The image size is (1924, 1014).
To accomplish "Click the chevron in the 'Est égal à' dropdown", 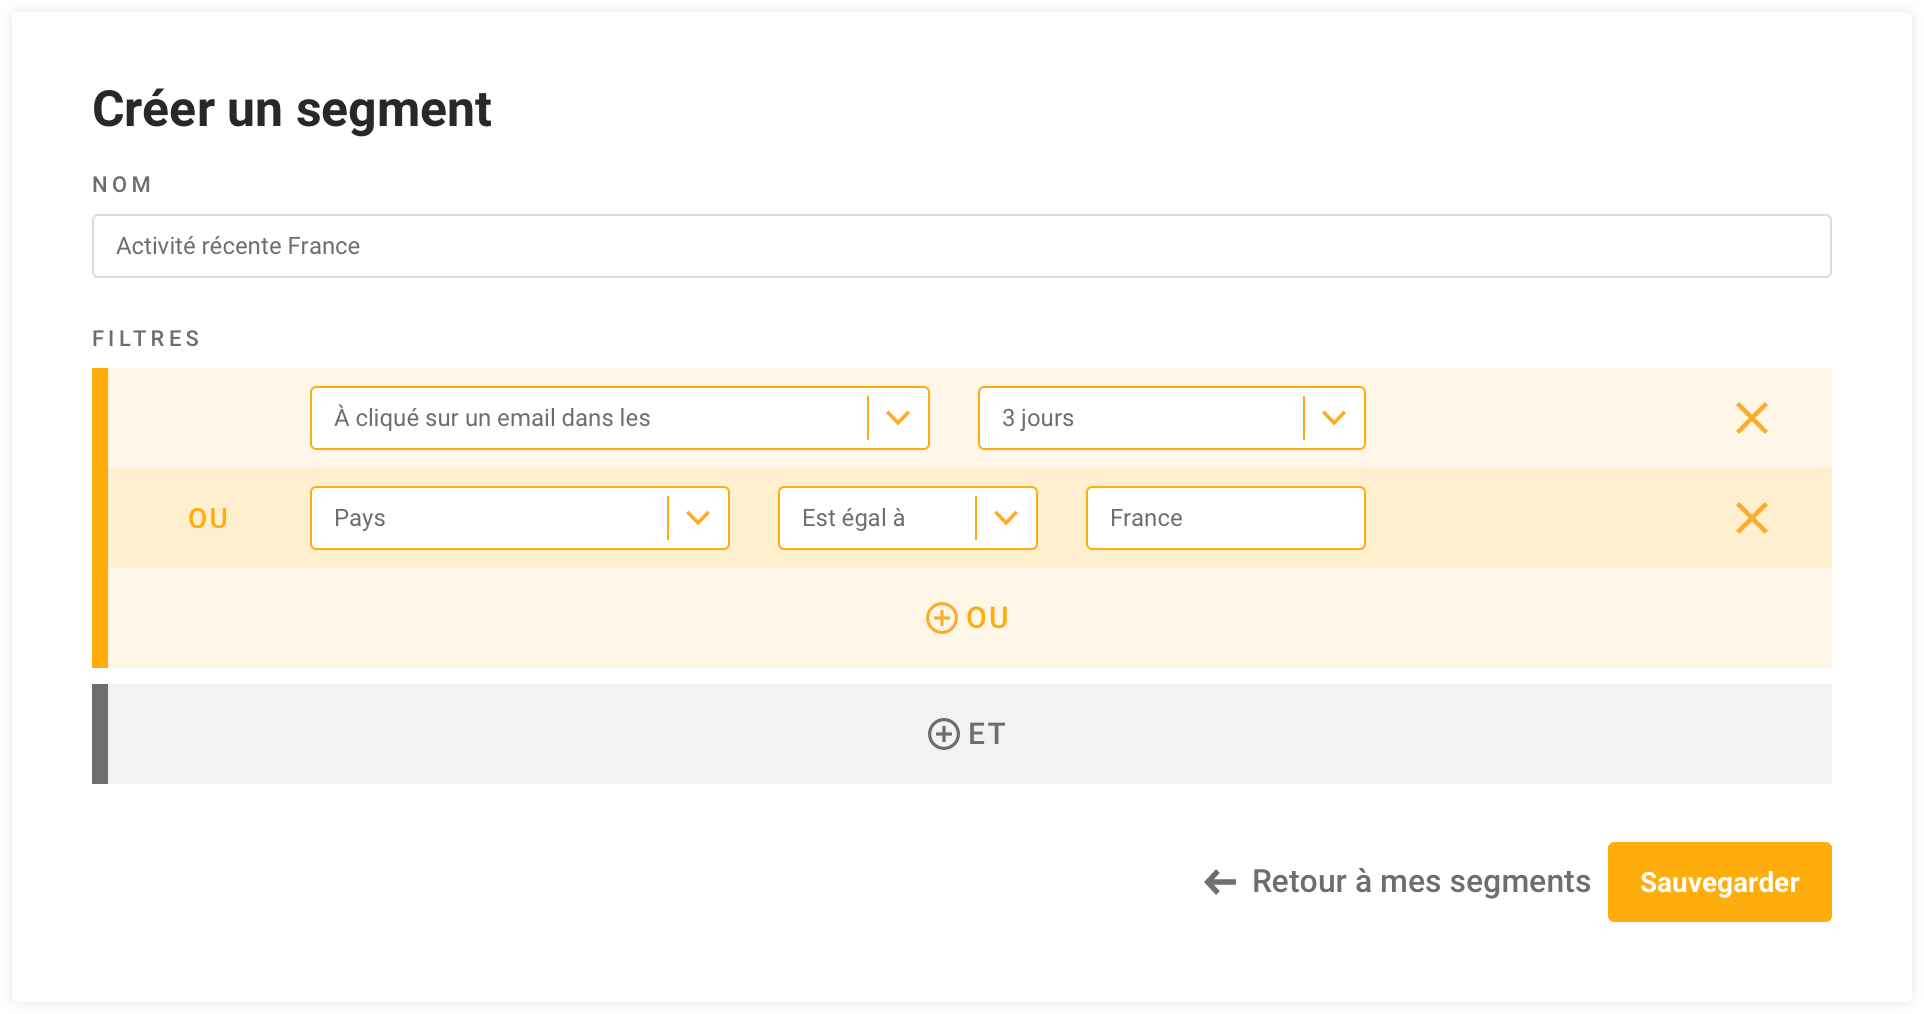I will point(1006,518).
